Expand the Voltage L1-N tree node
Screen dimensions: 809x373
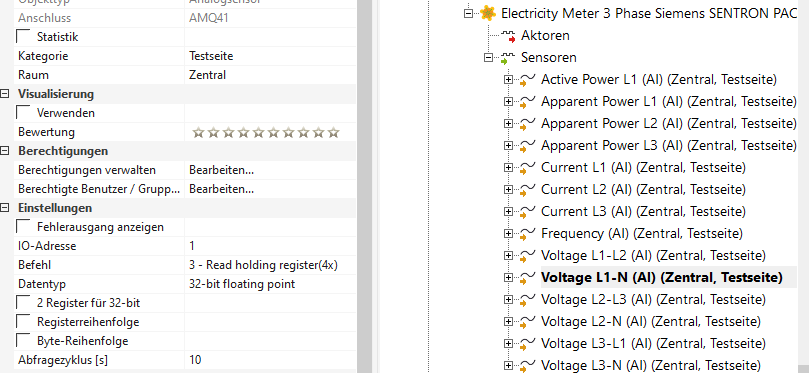(508, 278)
